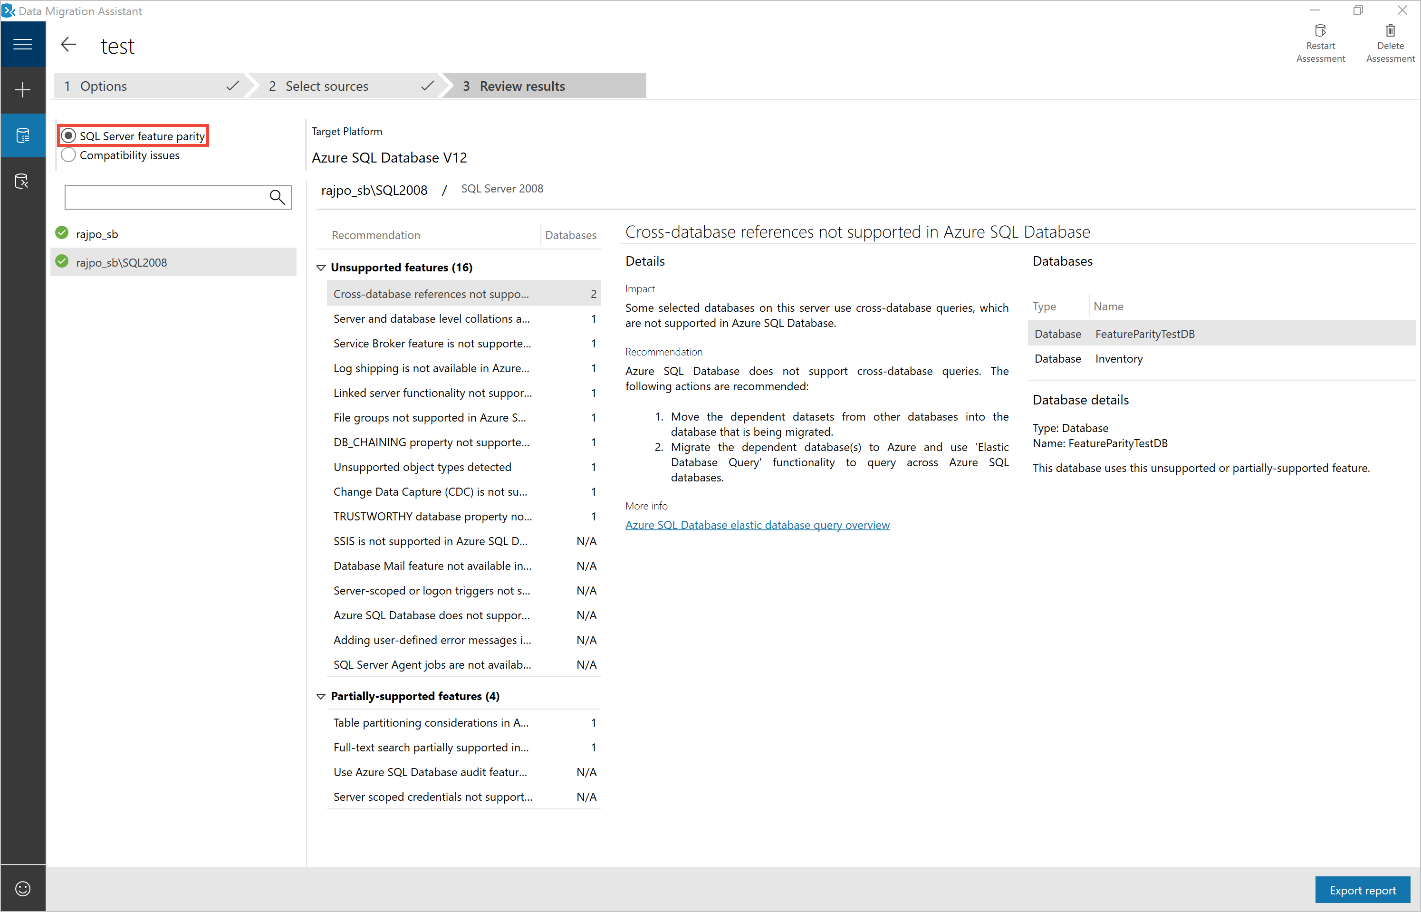Send feedback using the smiley icon

coord(22,888)
